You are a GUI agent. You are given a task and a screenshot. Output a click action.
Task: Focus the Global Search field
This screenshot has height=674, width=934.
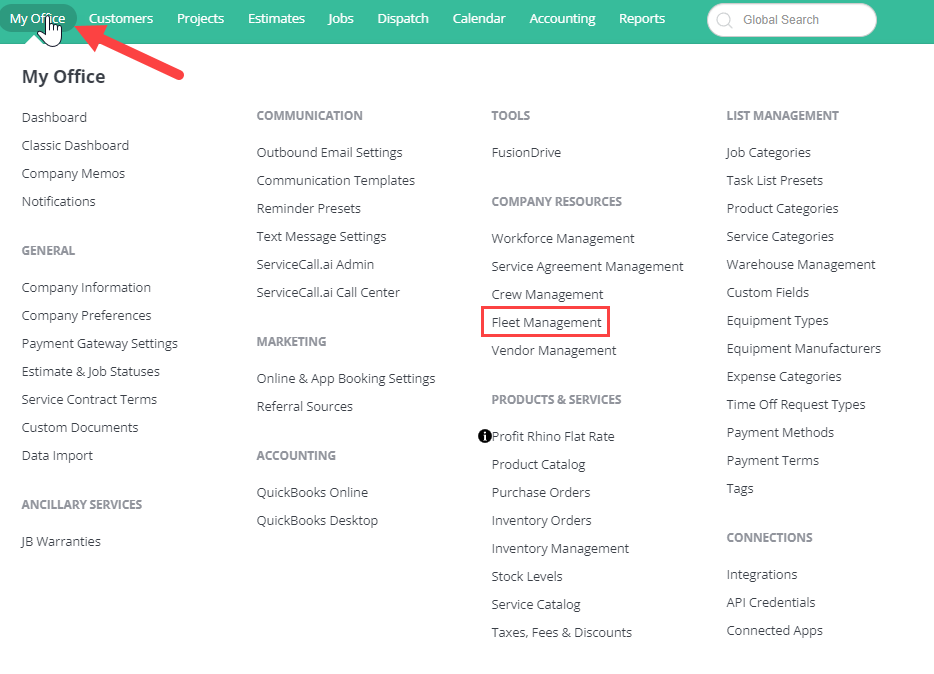tap(792, 20)
